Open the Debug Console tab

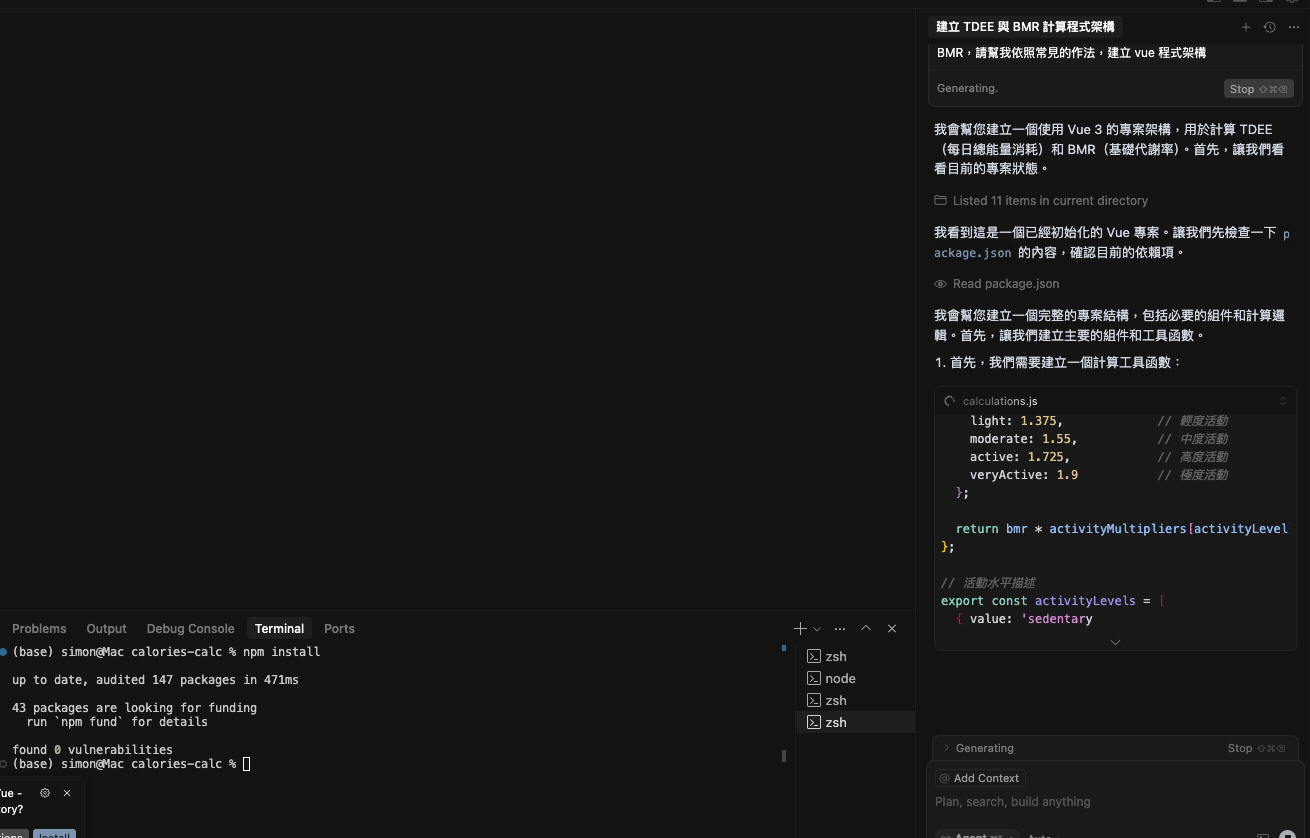click(190, 629)
